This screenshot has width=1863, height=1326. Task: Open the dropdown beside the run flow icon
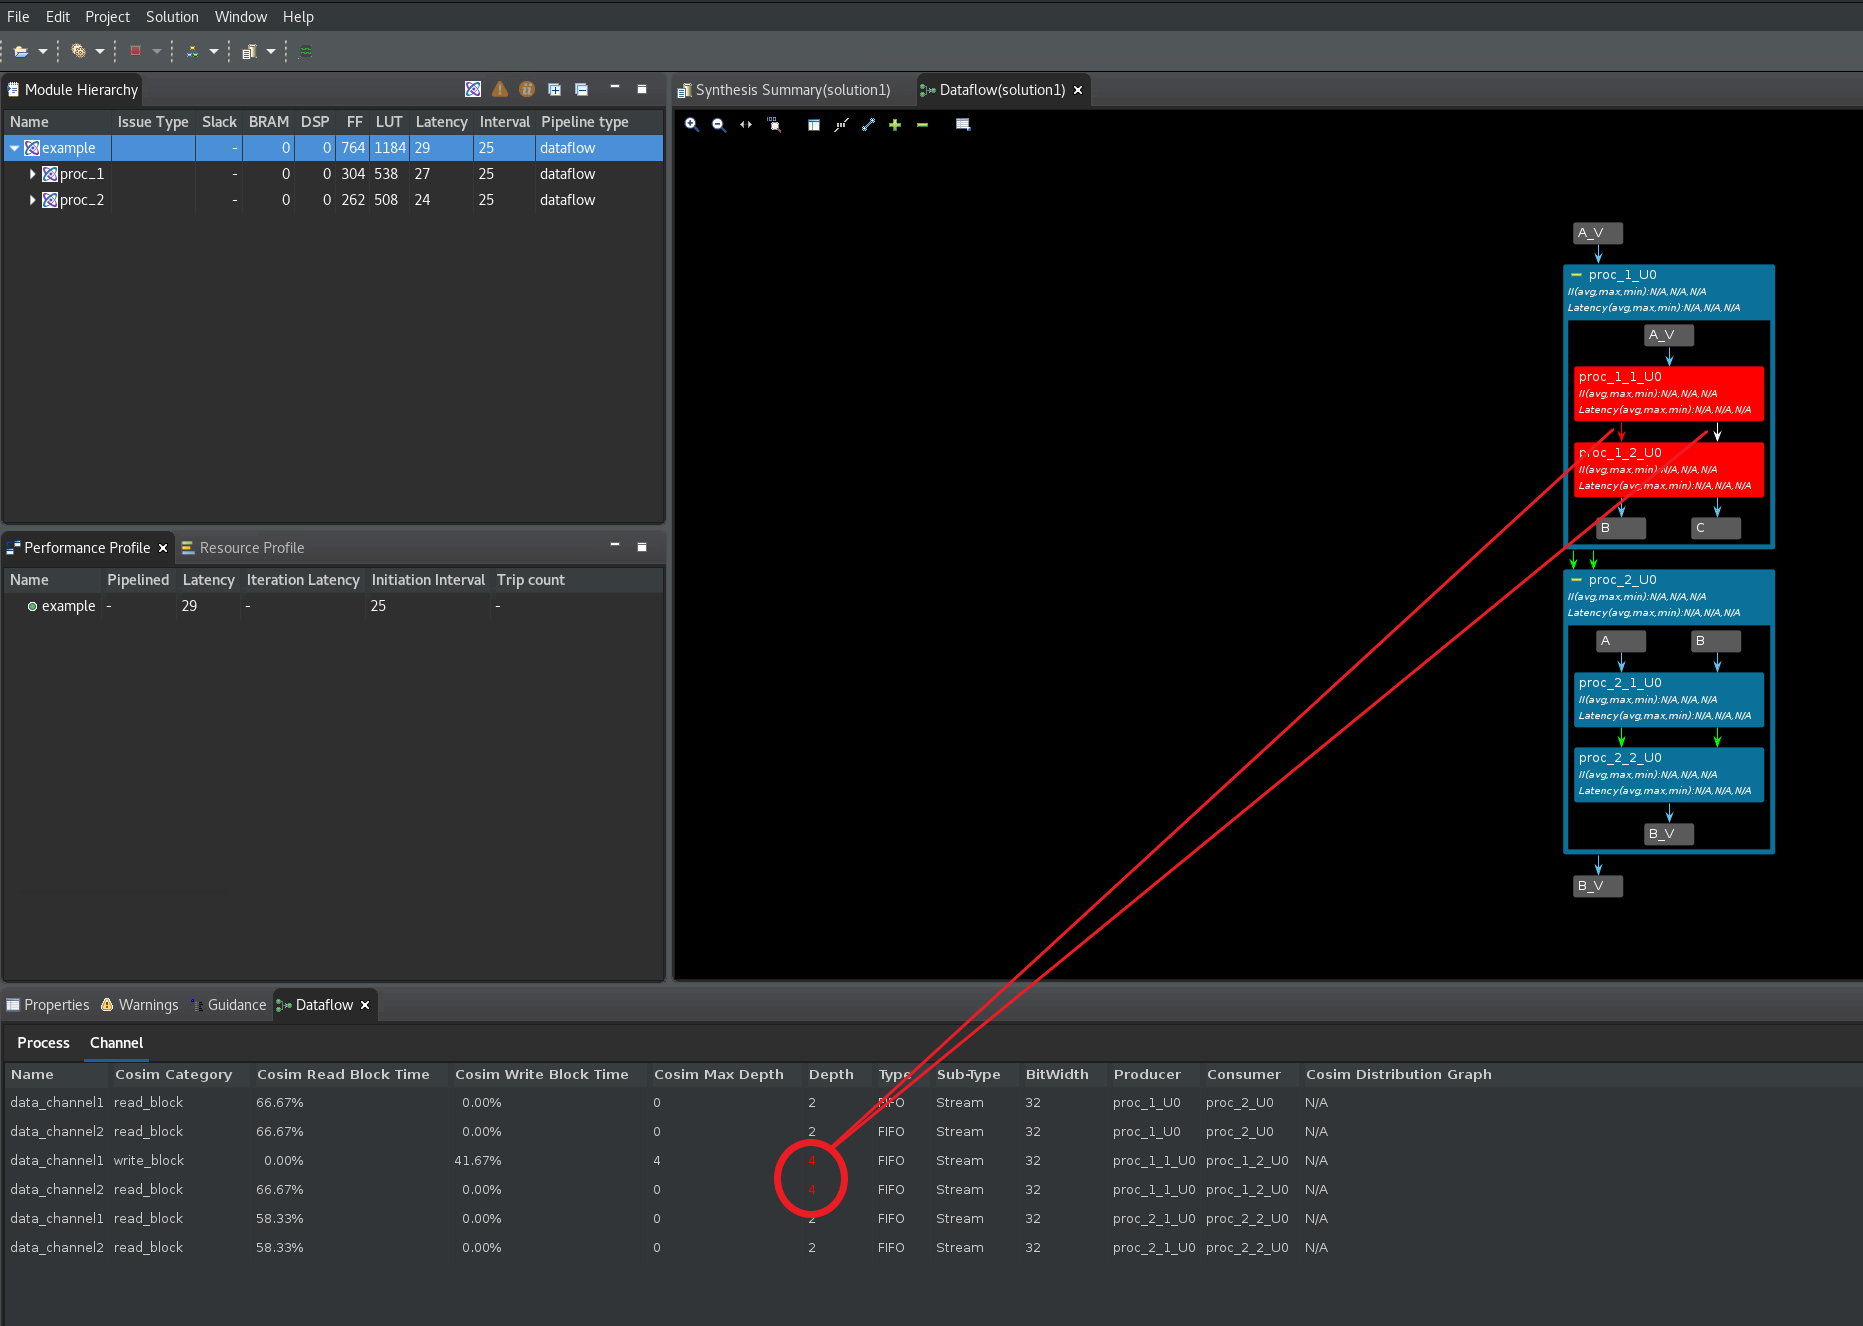214,51
